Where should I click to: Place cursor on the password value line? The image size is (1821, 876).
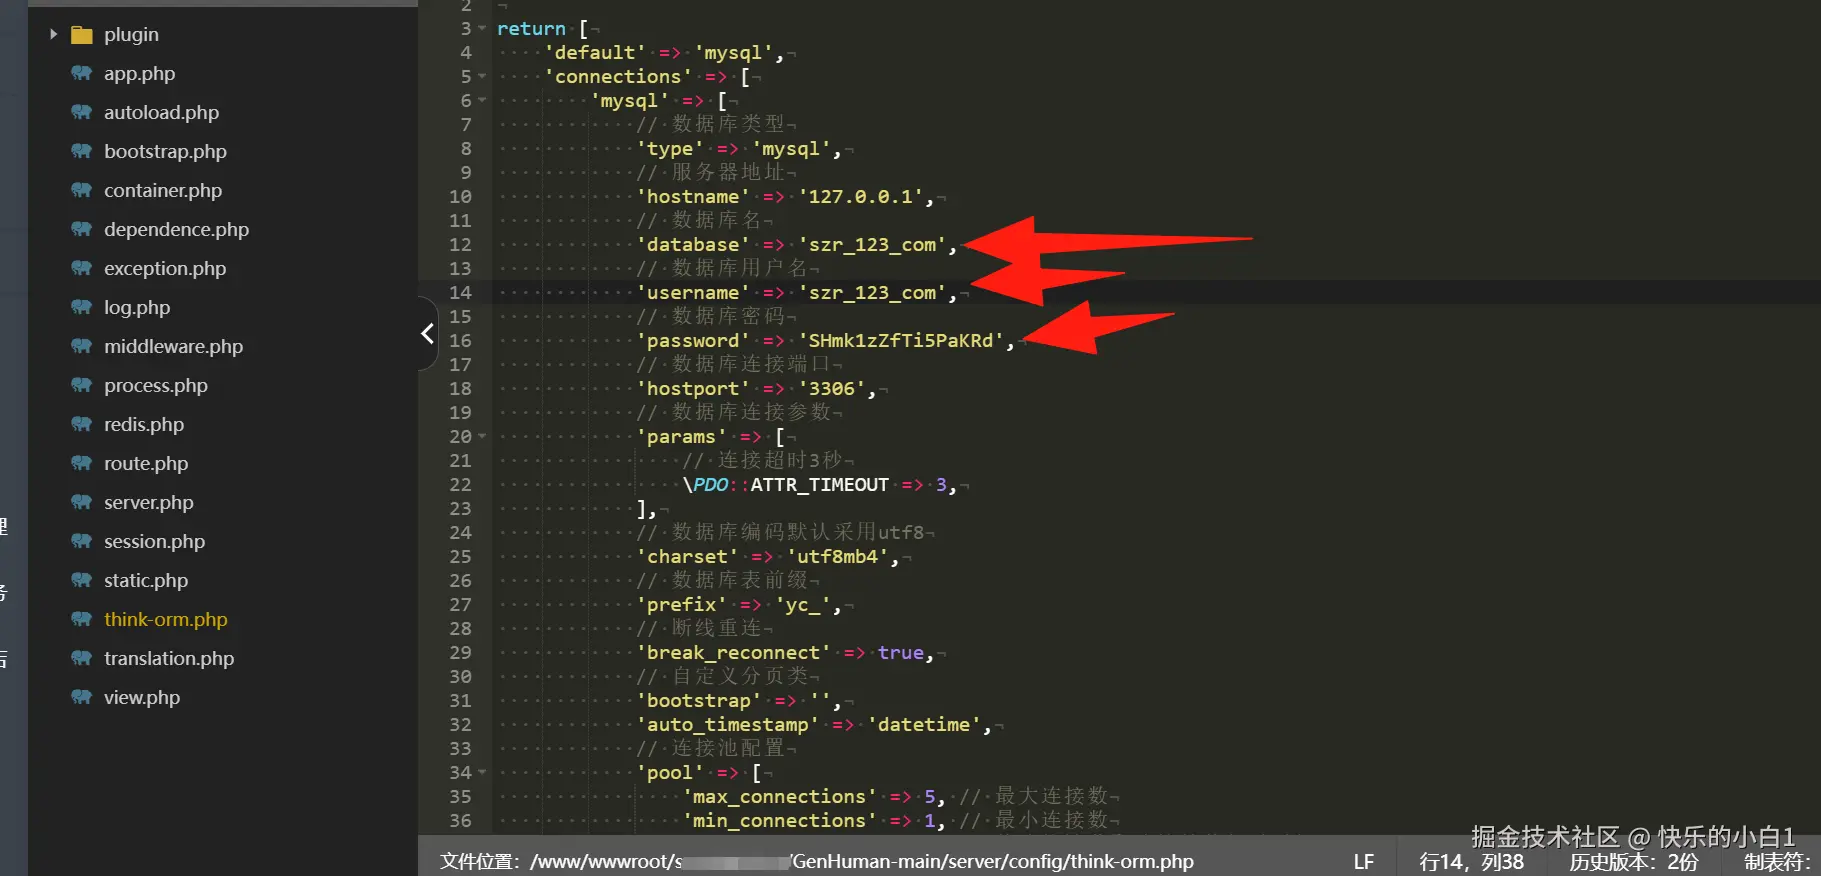click(826, 340)
